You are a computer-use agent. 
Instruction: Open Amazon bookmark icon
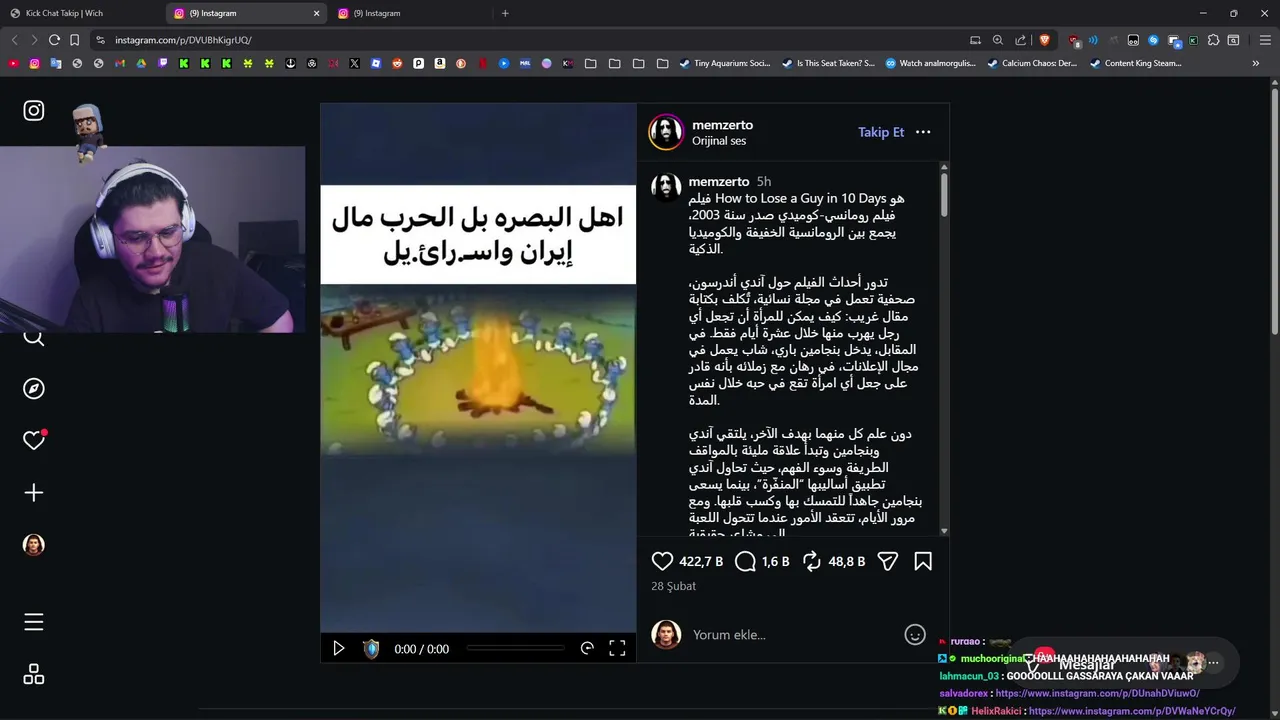[439, 63]
